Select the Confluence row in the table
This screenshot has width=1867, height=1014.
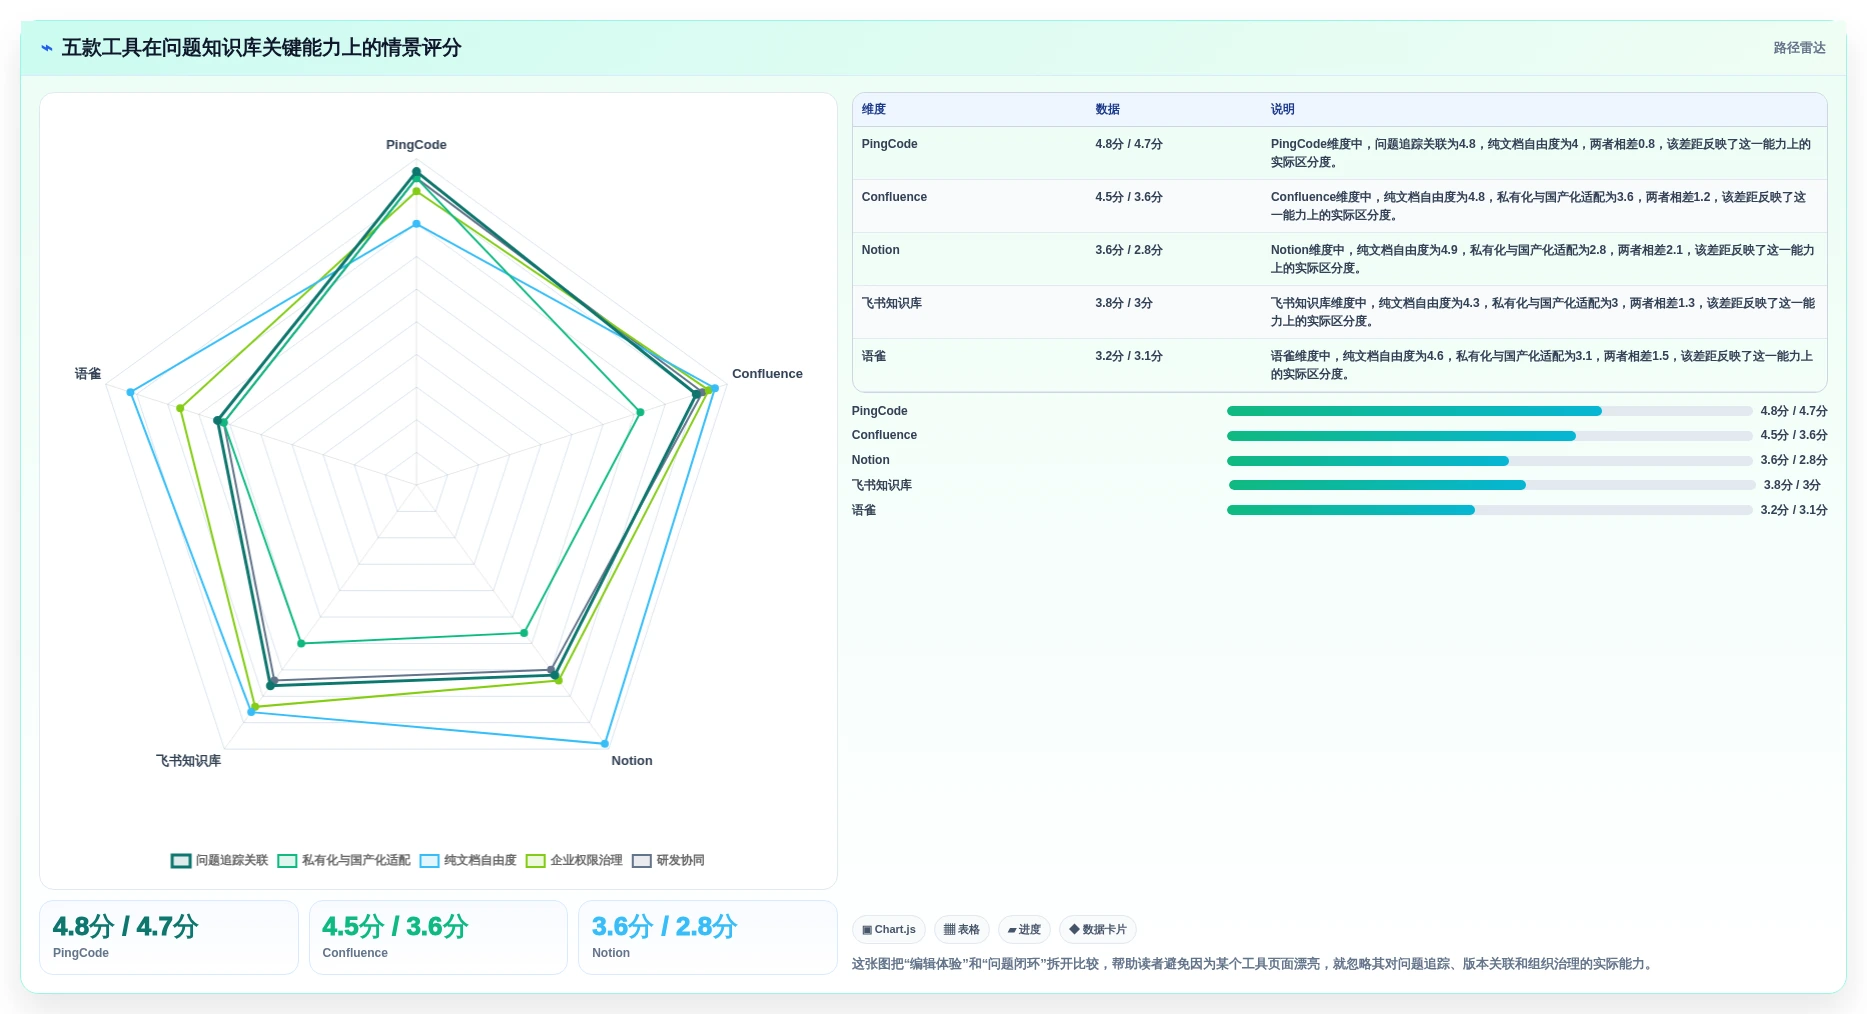pyautogui.click(x=1339, y=206)
